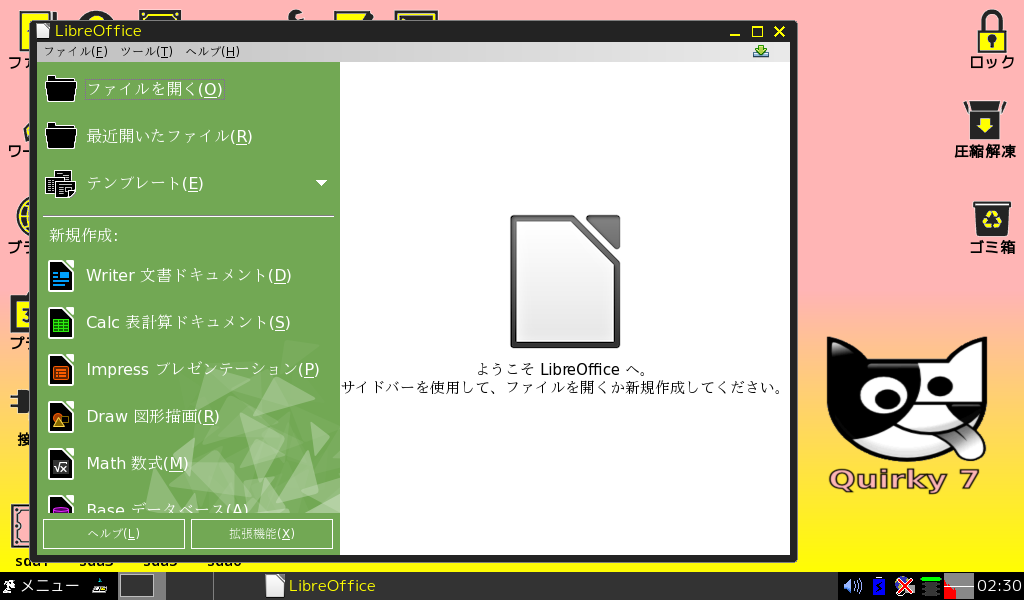Click the LibreOffice title bar document icon

43,31
